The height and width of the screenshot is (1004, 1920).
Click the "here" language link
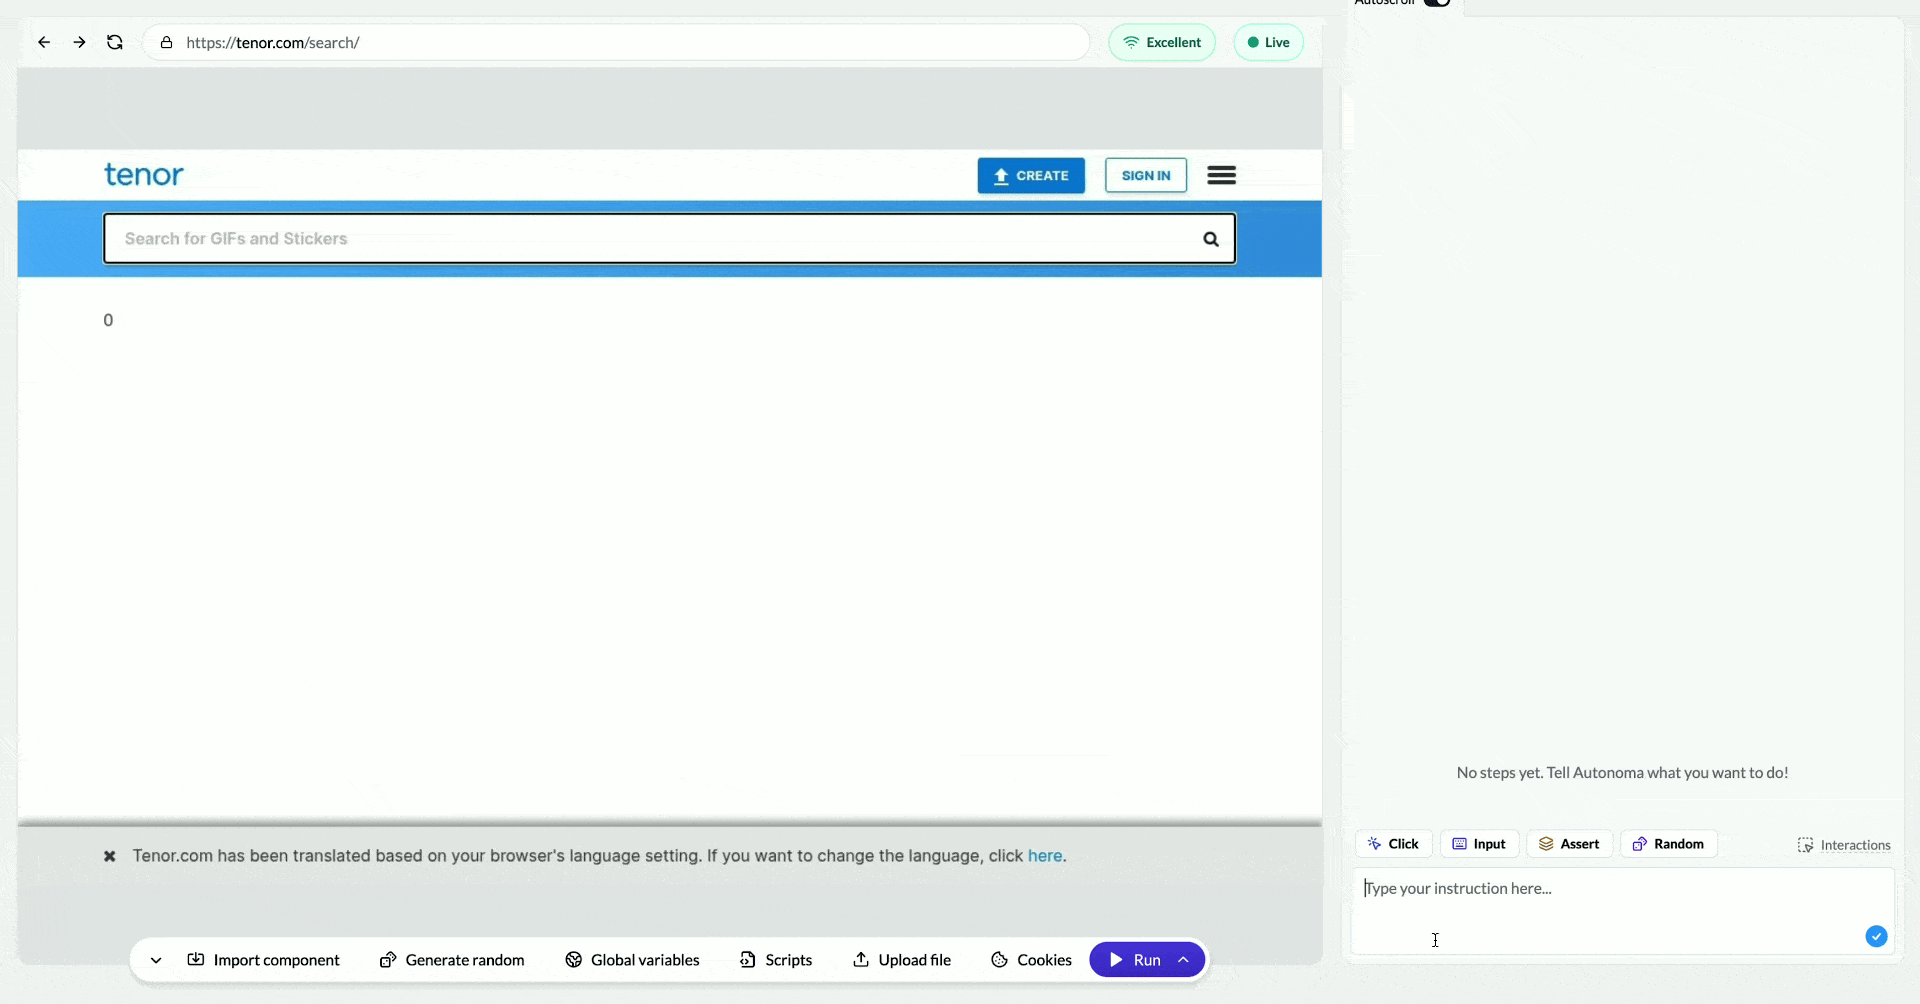[x=1045, y=856]
